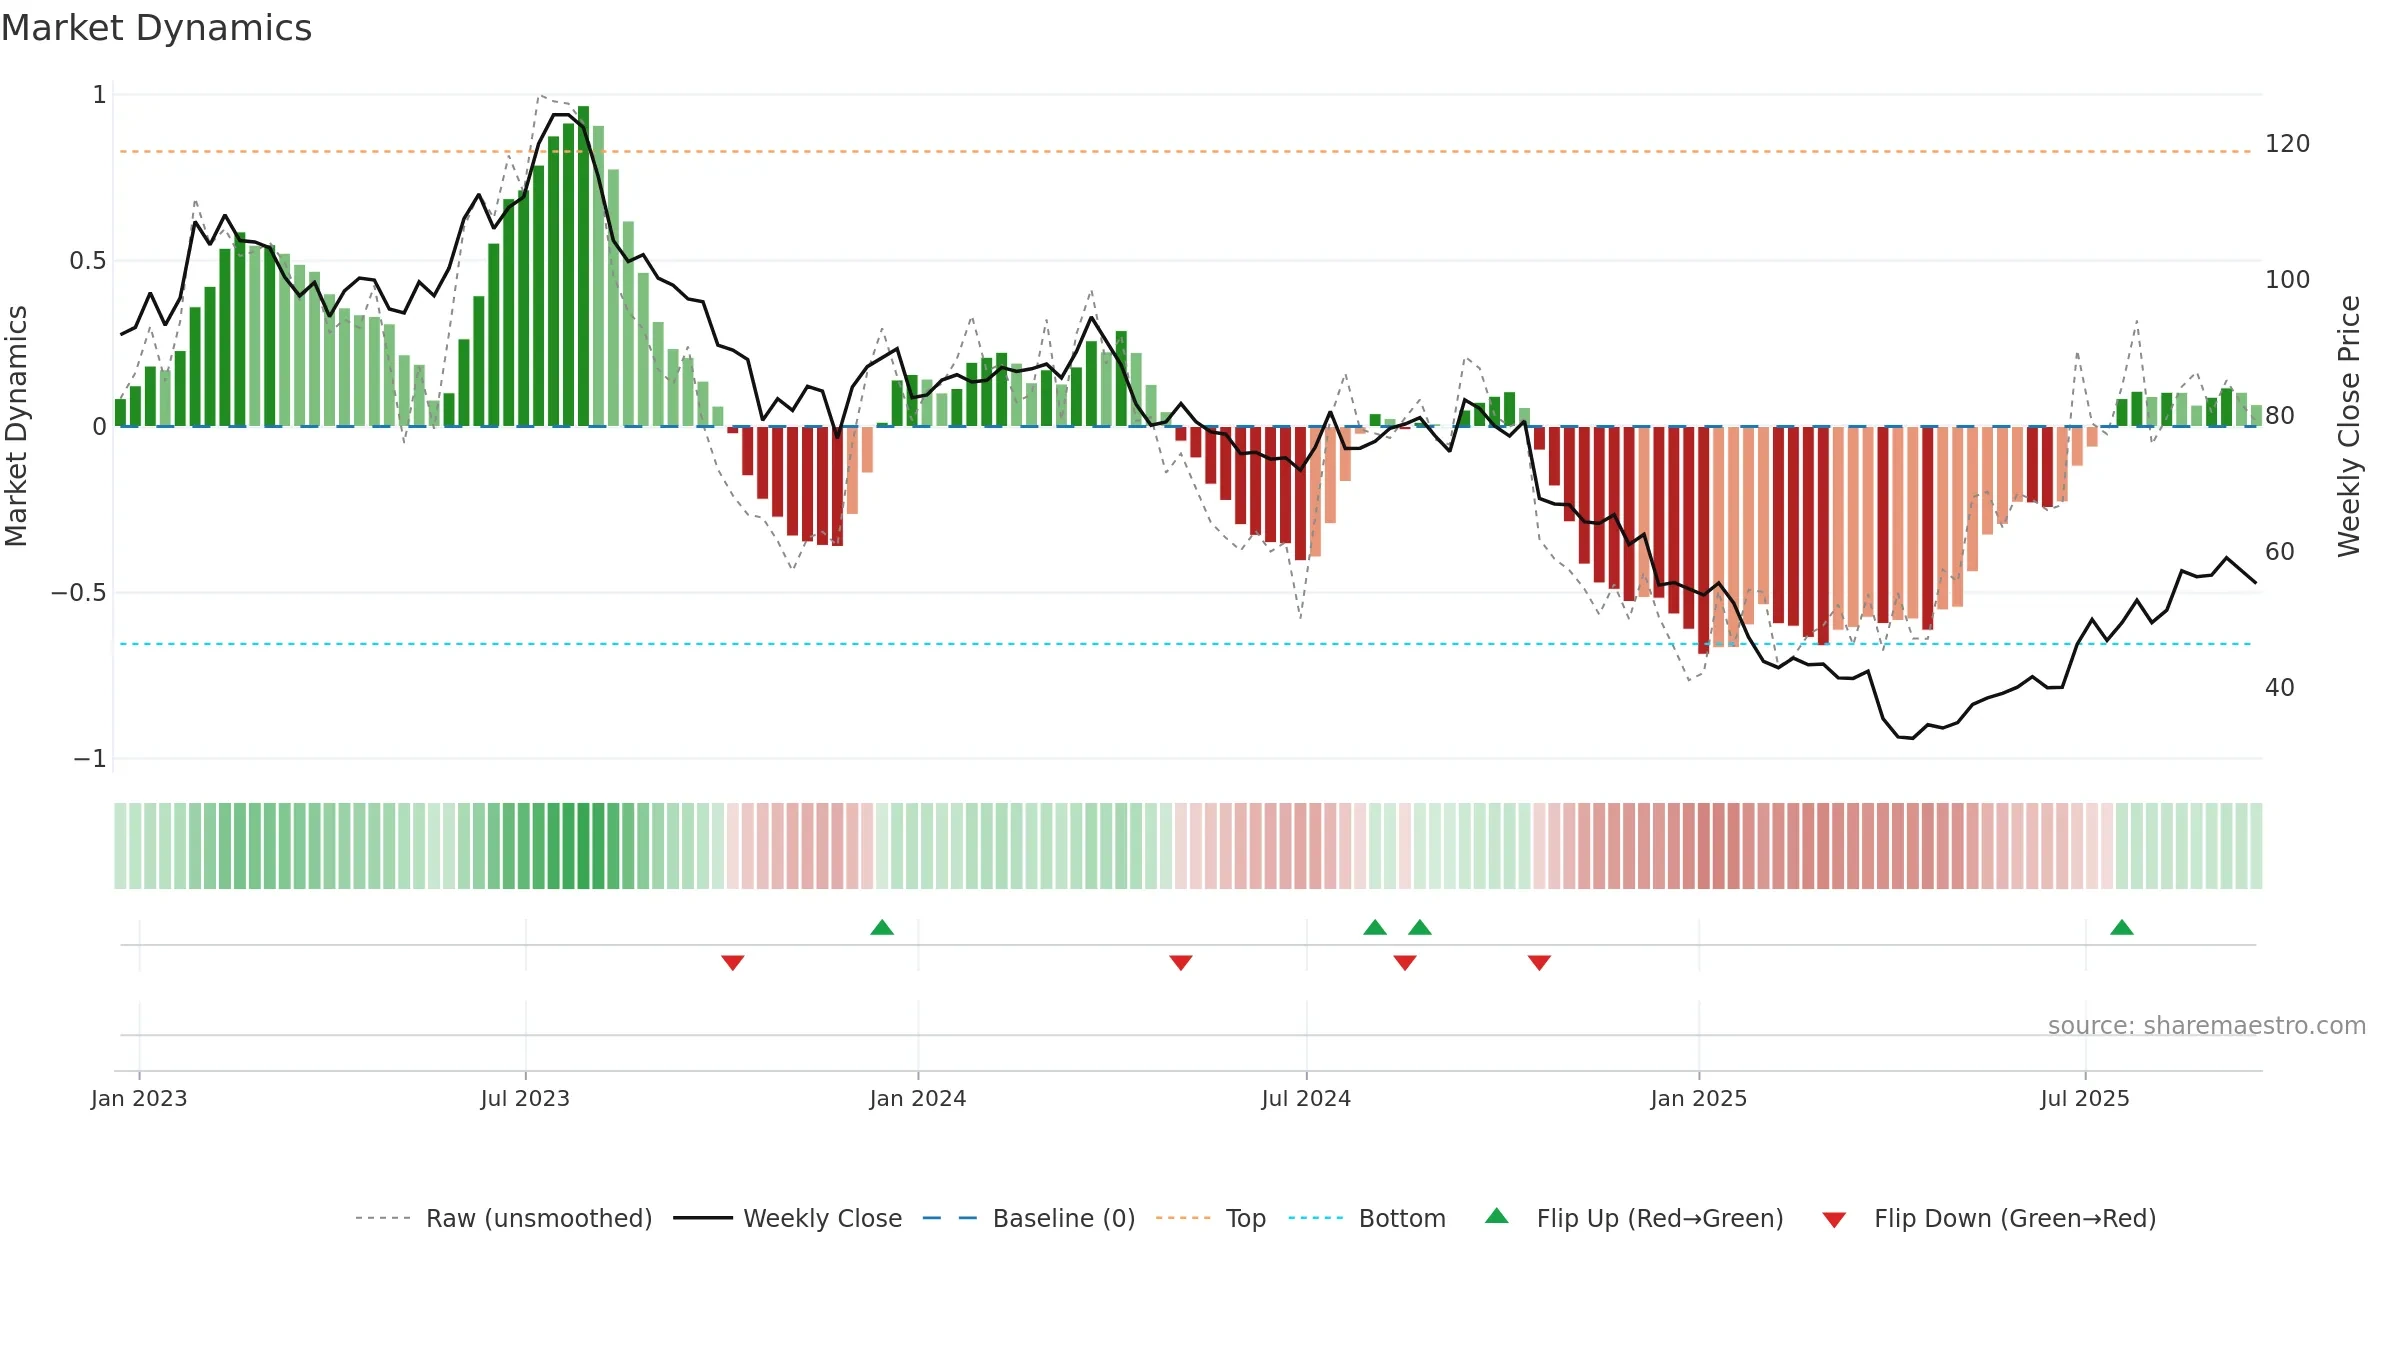Click the 100 label on the price axis
This screenshot has width=2400, height=1350.
[2288, 280]
